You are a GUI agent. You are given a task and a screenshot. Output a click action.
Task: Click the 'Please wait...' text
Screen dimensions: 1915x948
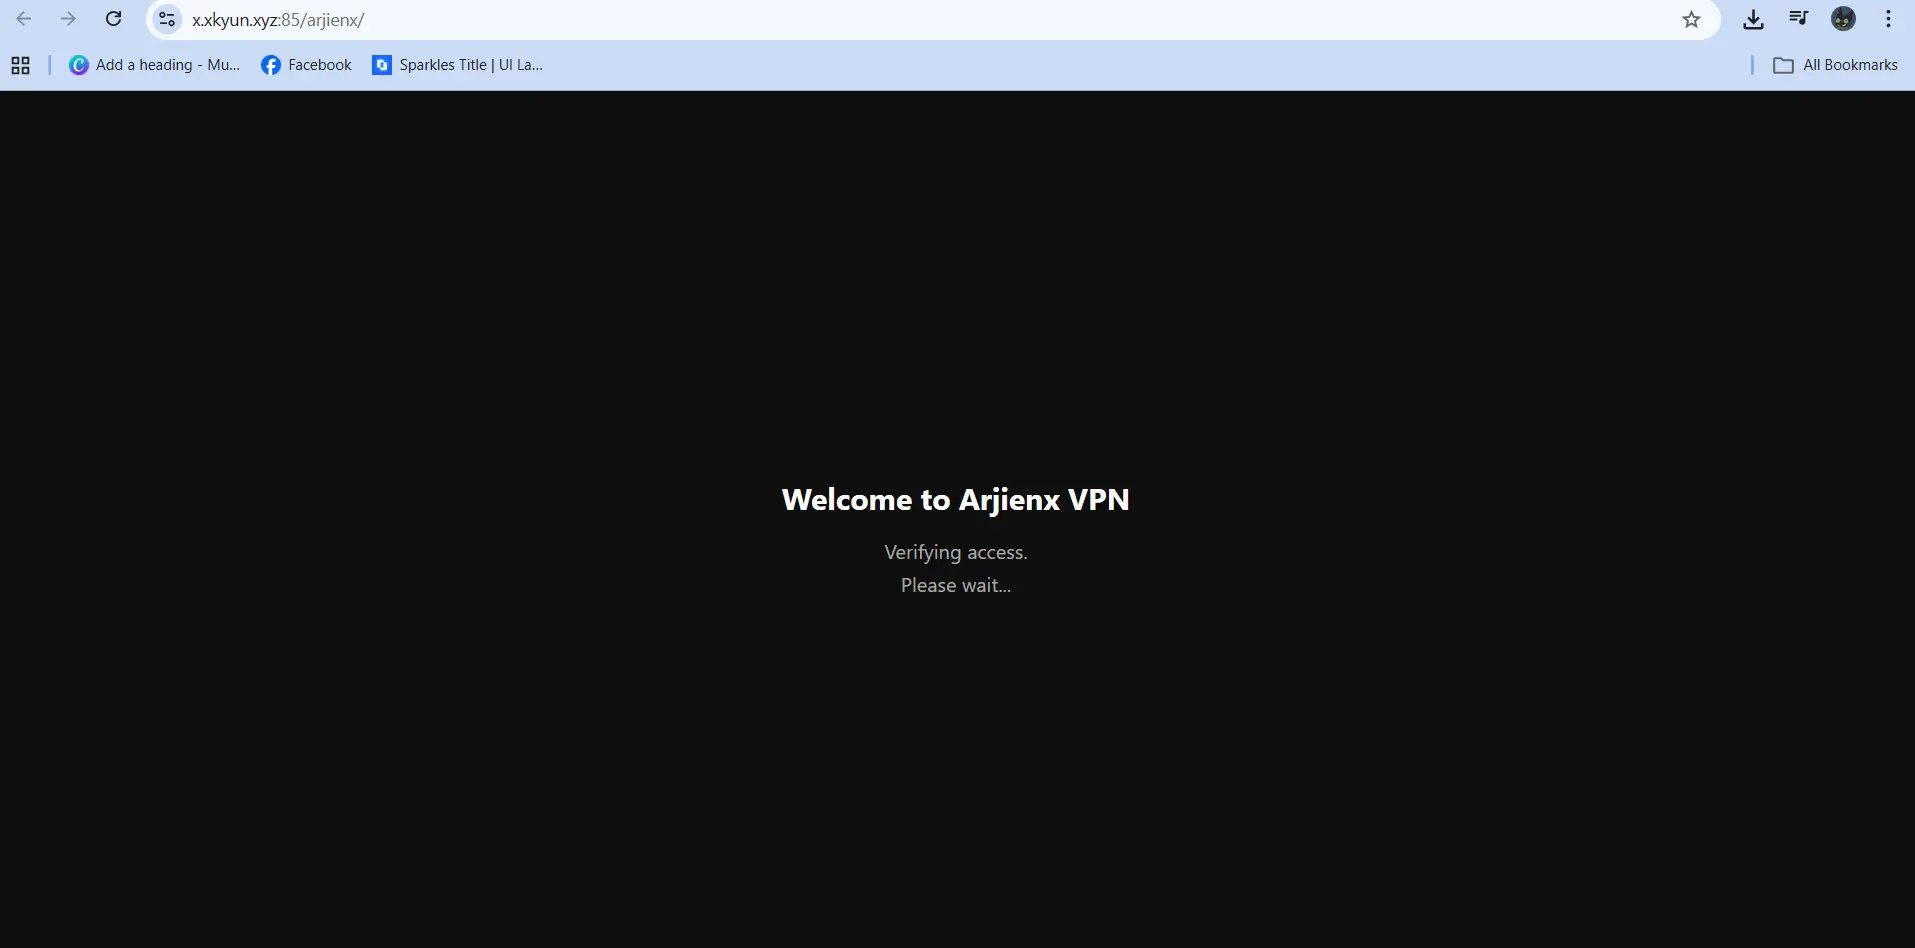pyautogui.click(x=956, y=585)
